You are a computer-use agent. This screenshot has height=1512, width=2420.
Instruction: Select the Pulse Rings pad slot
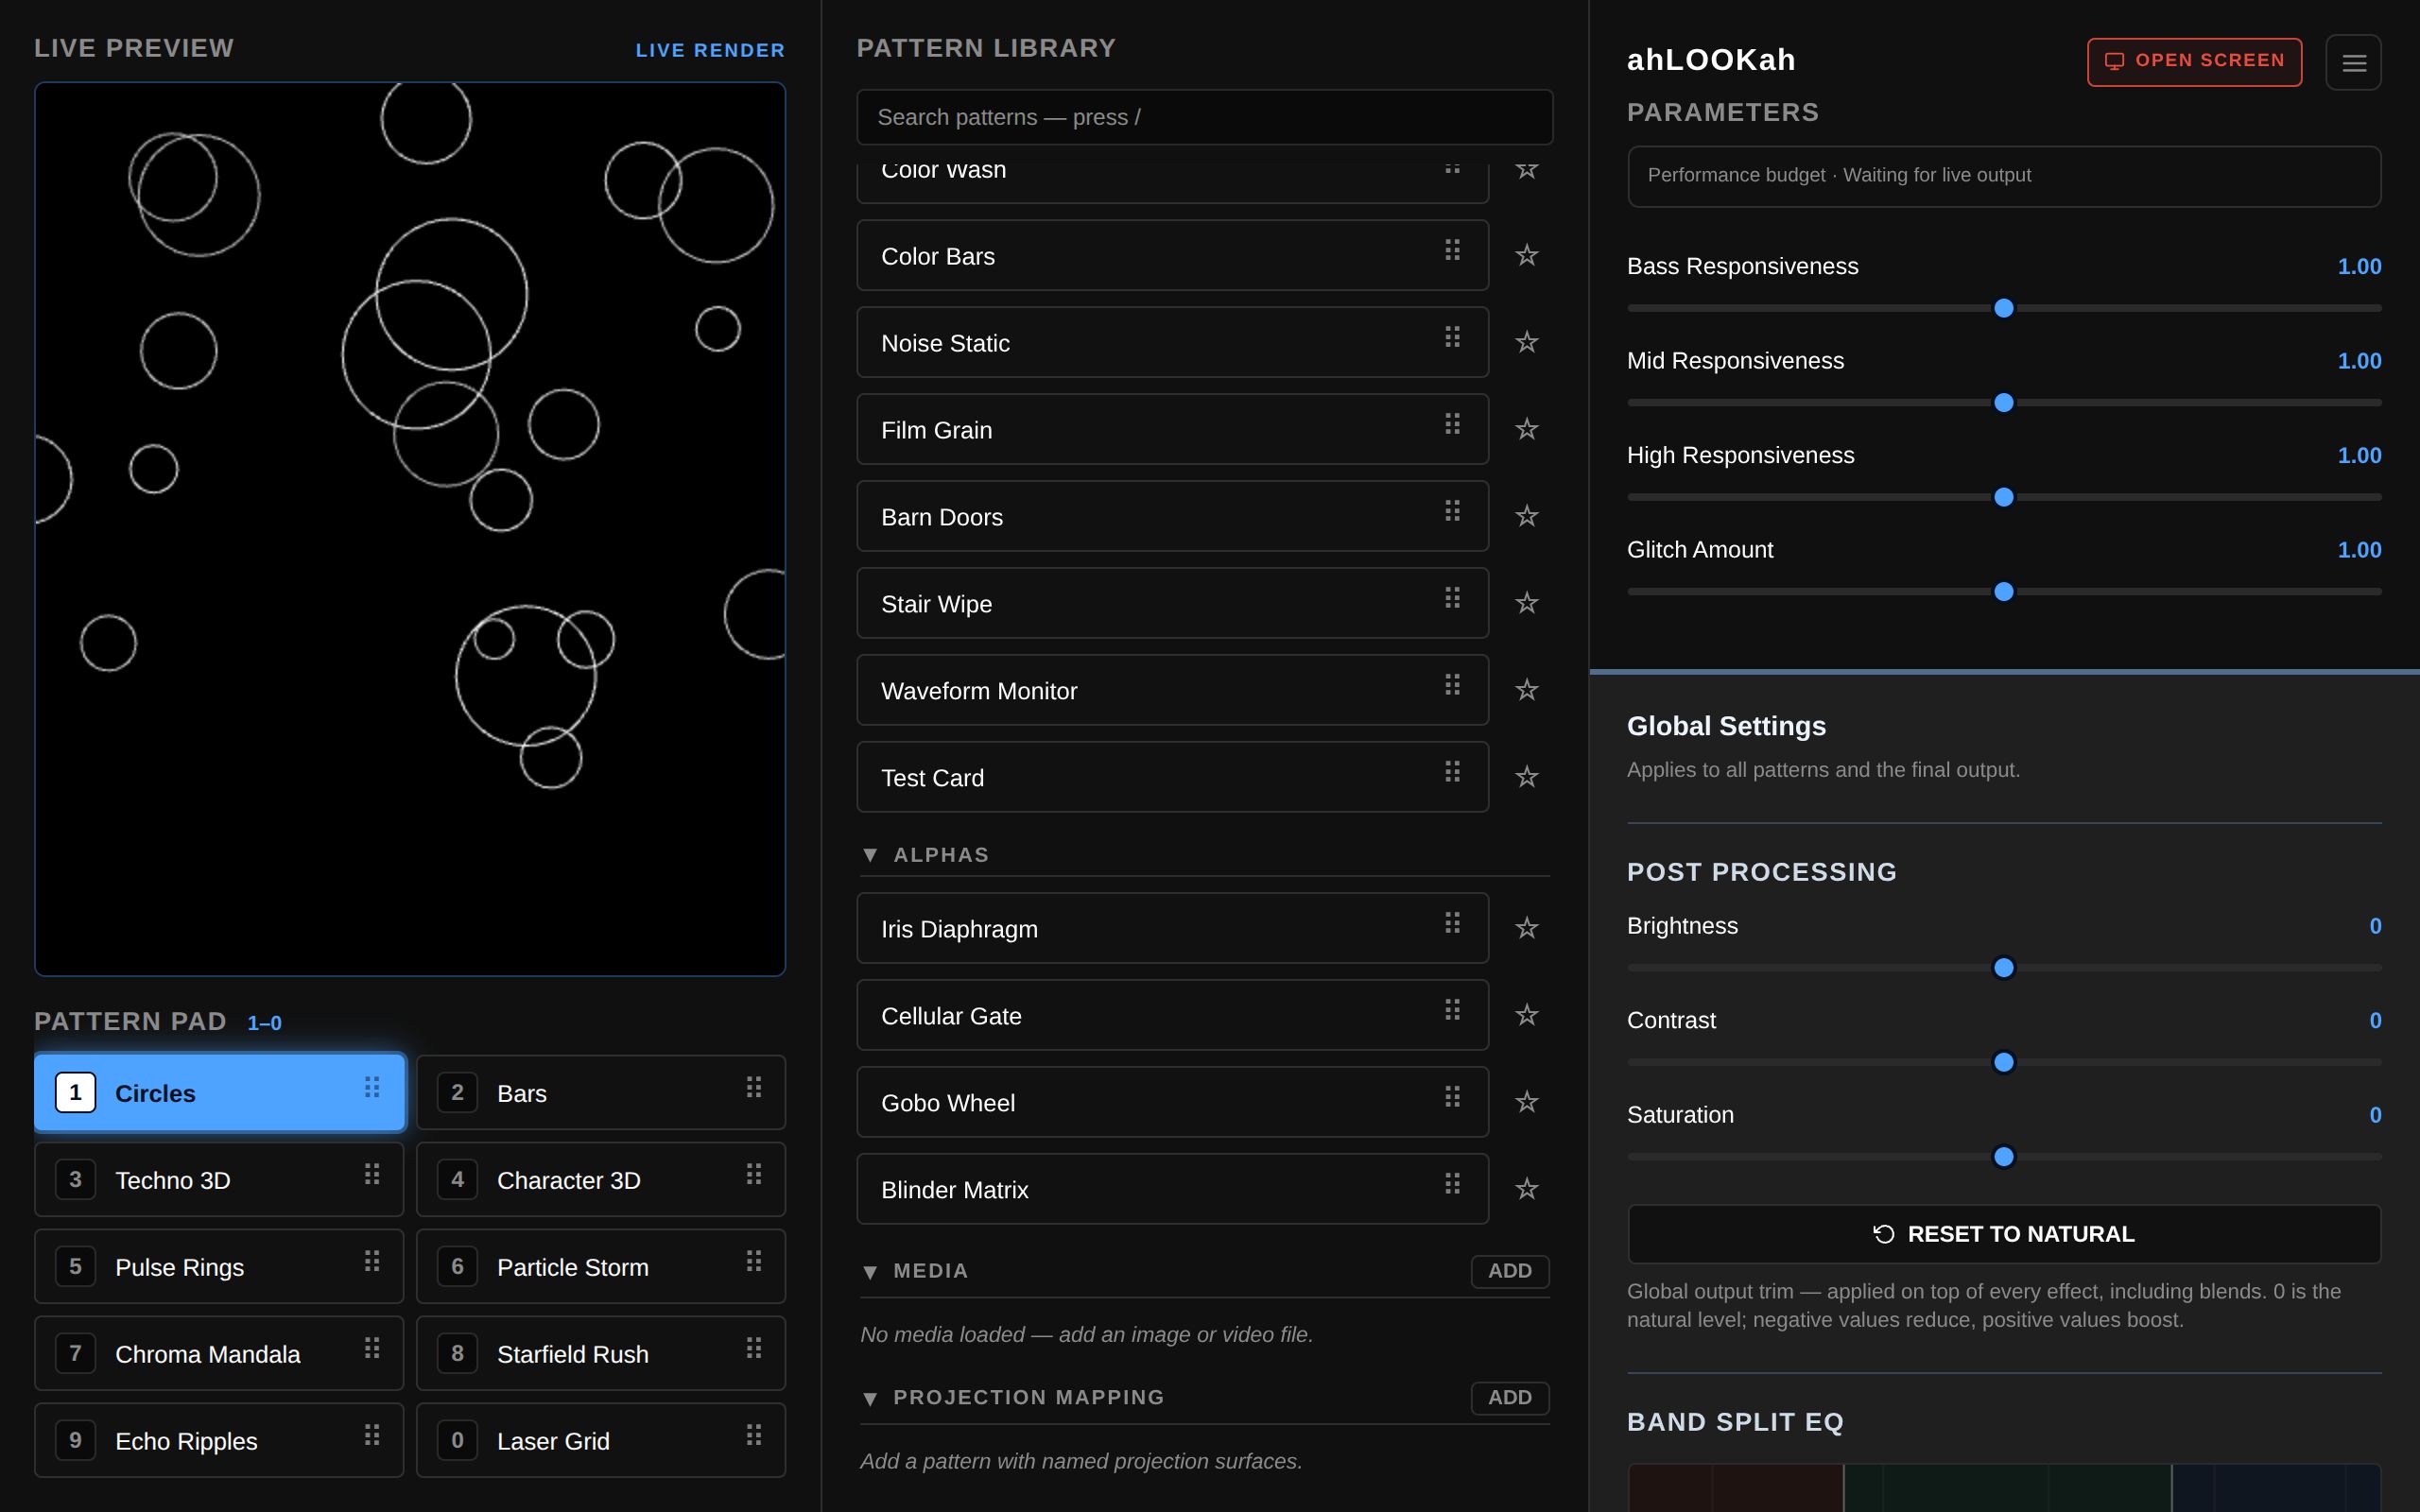click(x=219, y=1267)
